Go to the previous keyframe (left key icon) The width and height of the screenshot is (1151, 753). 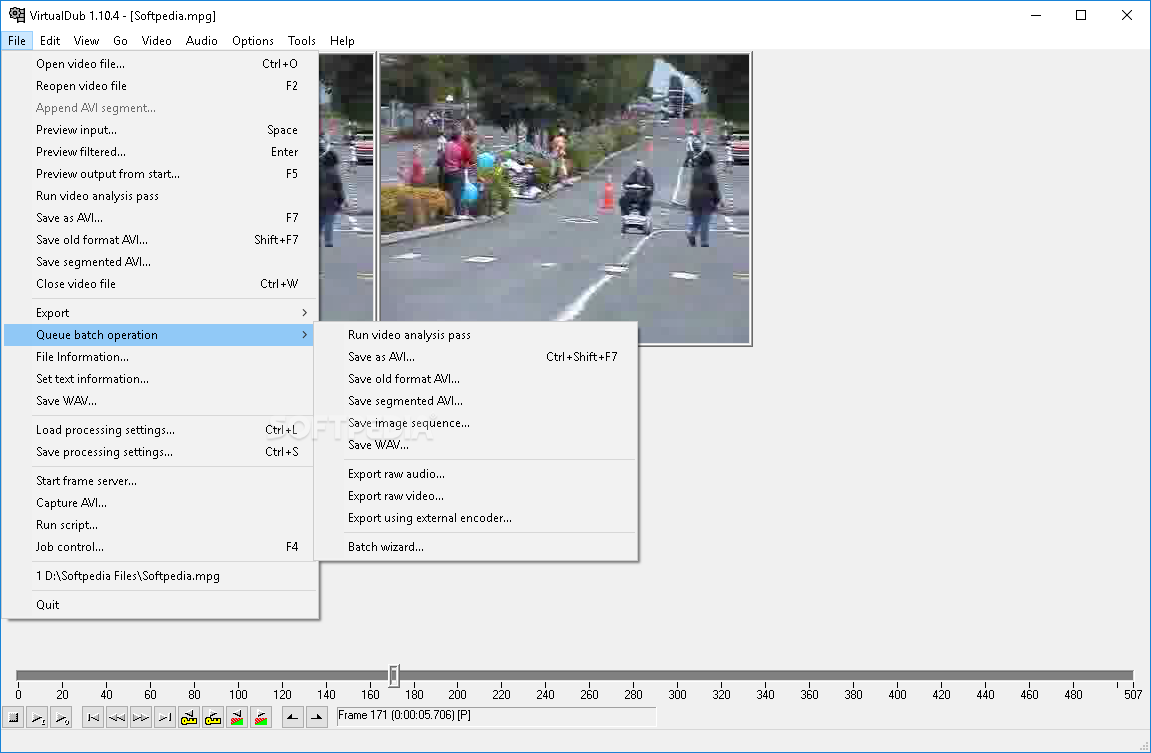(189, 717)
